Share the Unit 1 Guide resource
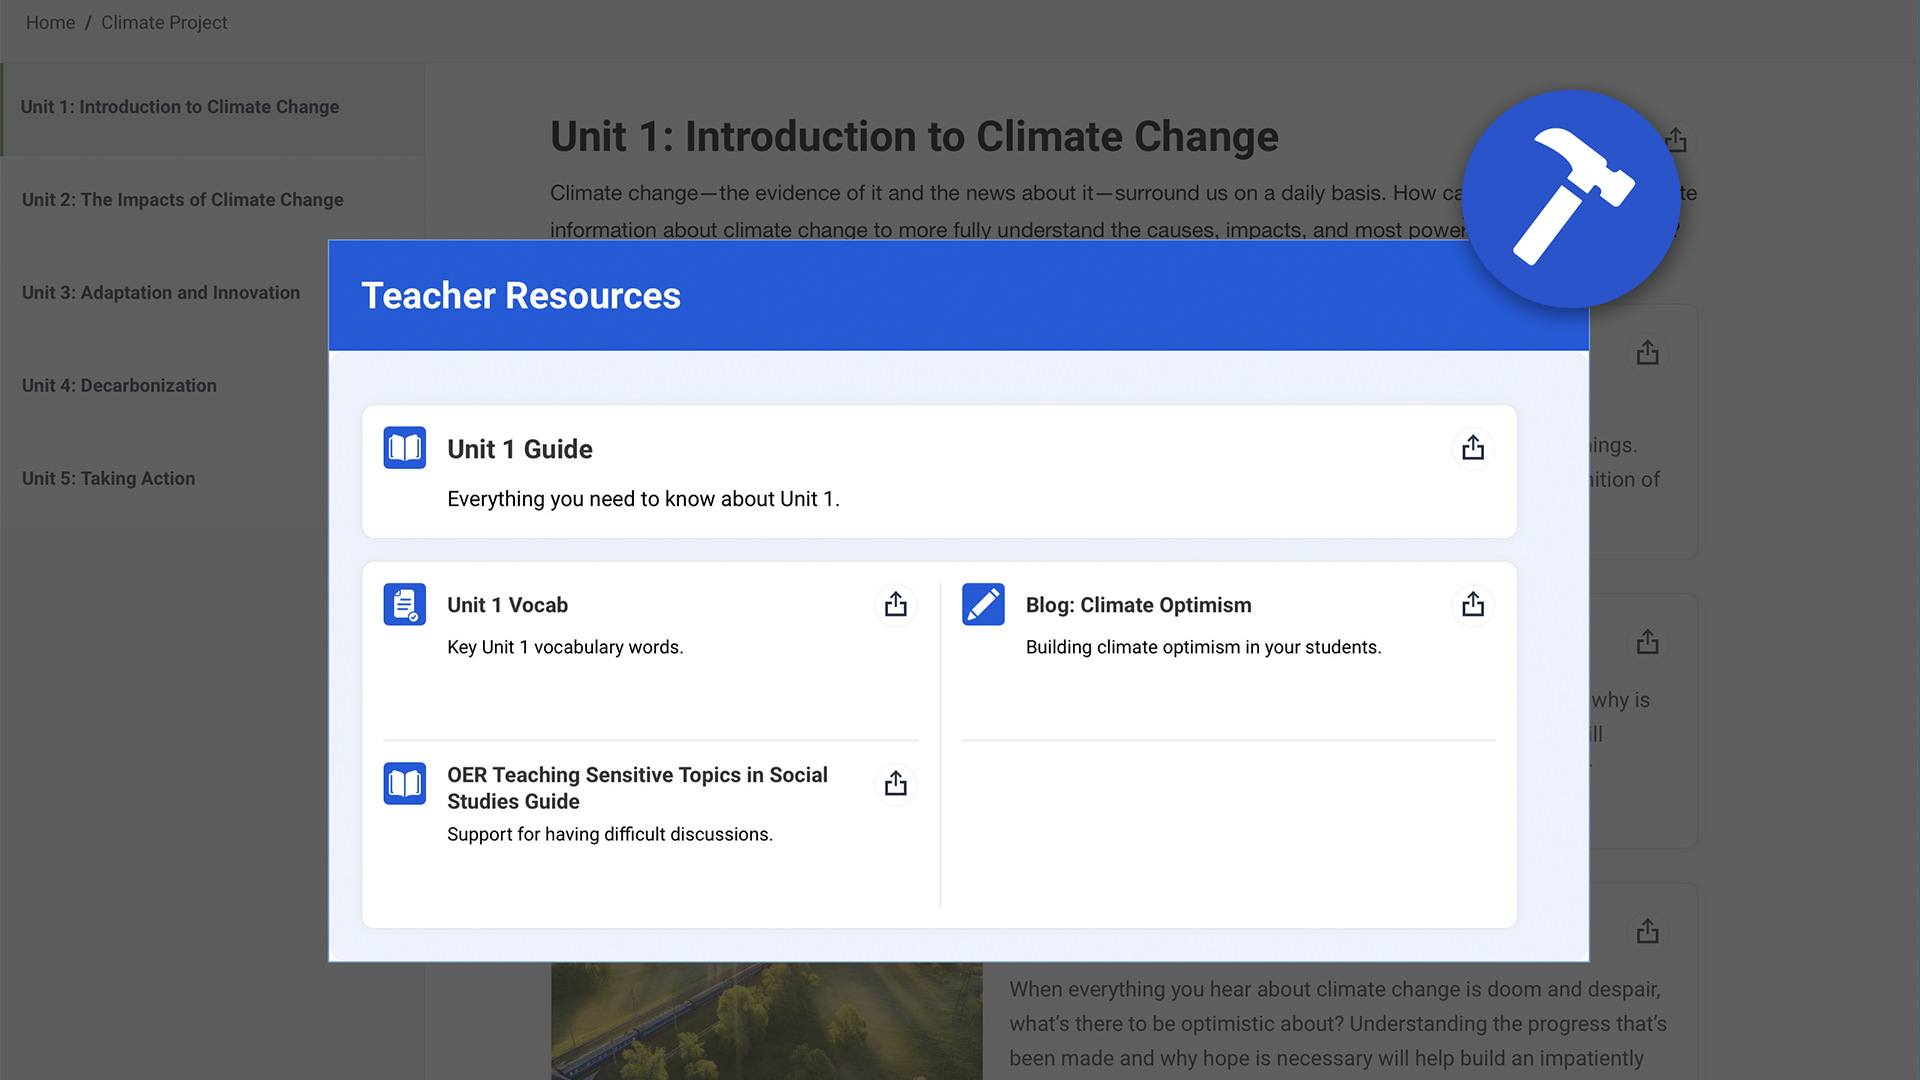Screen dimensions: 1920x1080 1472,448
